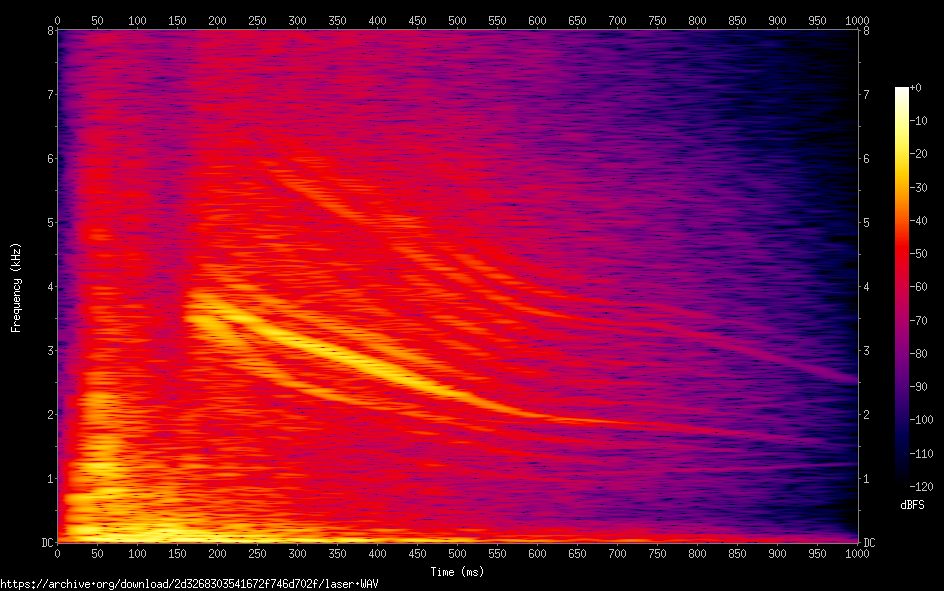Select the 500 ms tick on the bottom axis
Screen dimensions: 944x591
[457, 553]
